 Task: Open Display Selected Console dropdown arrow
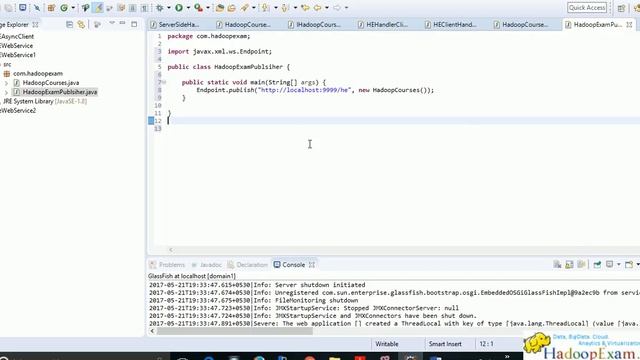pos(618,264)
